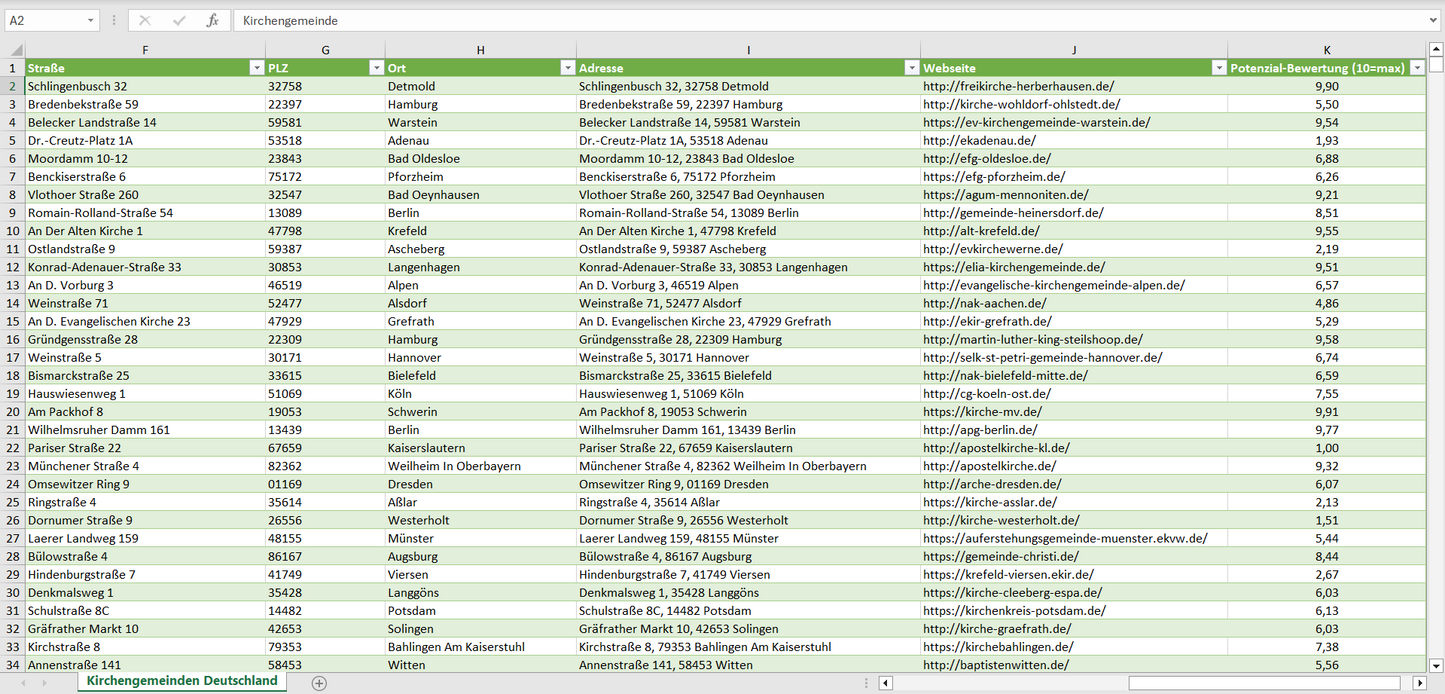The width and height of the screenshot is (1445, 694).
Task: Click into the formula bar showing Kirchengemeinde
Action: pos(800,20)
